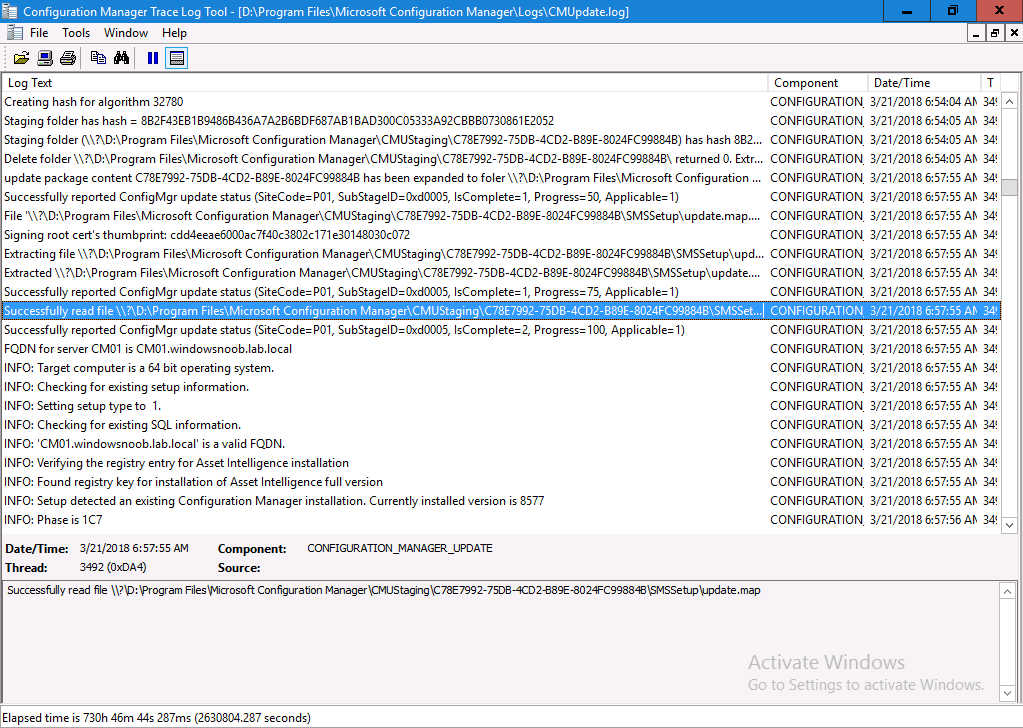Image resolution: width=1023 pixels, height=728 pixels.
Task: Select update status row with Progress=50
Action: click(x=501, y=197)
